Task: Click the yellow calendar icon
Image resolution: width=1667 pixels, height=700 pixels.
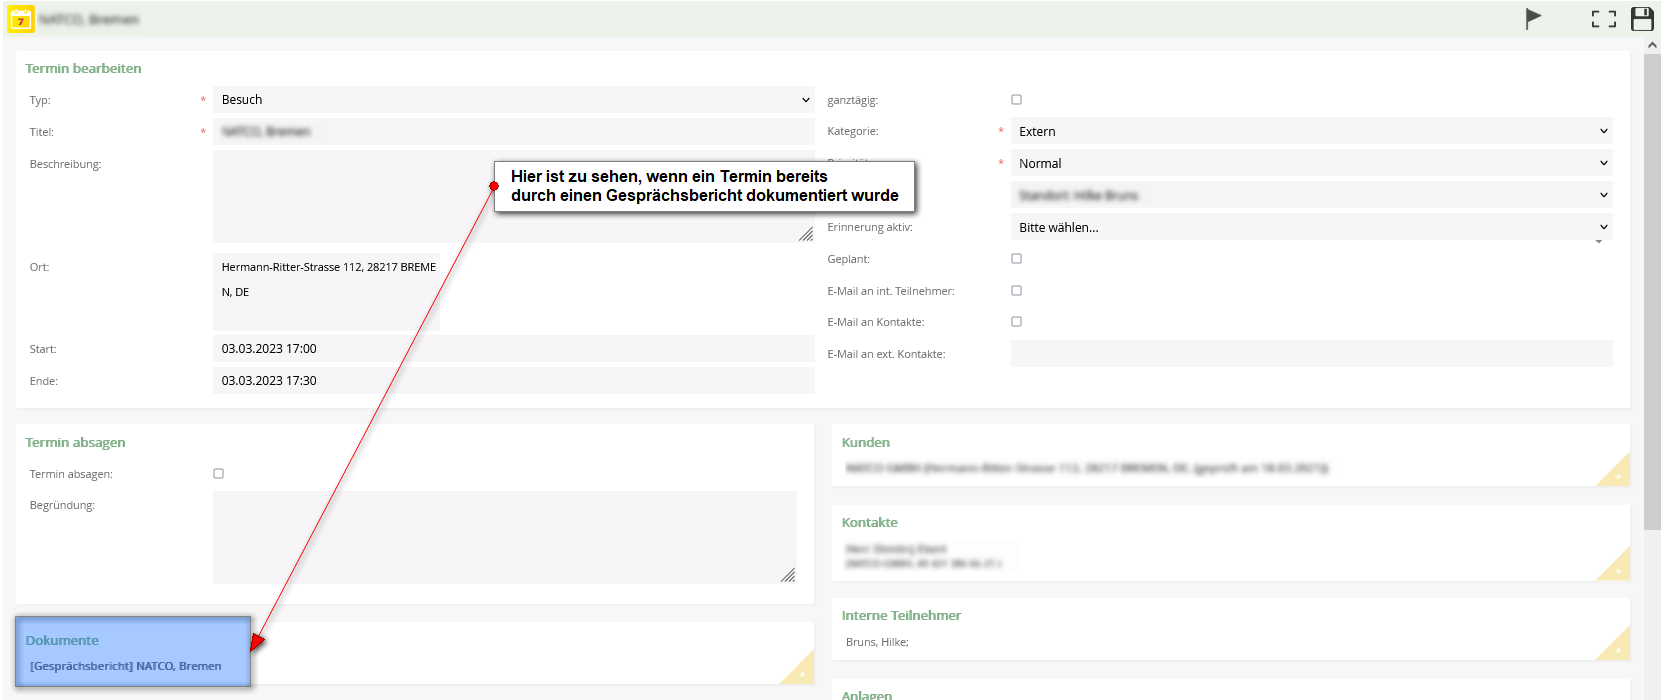Action: [21, 20]
